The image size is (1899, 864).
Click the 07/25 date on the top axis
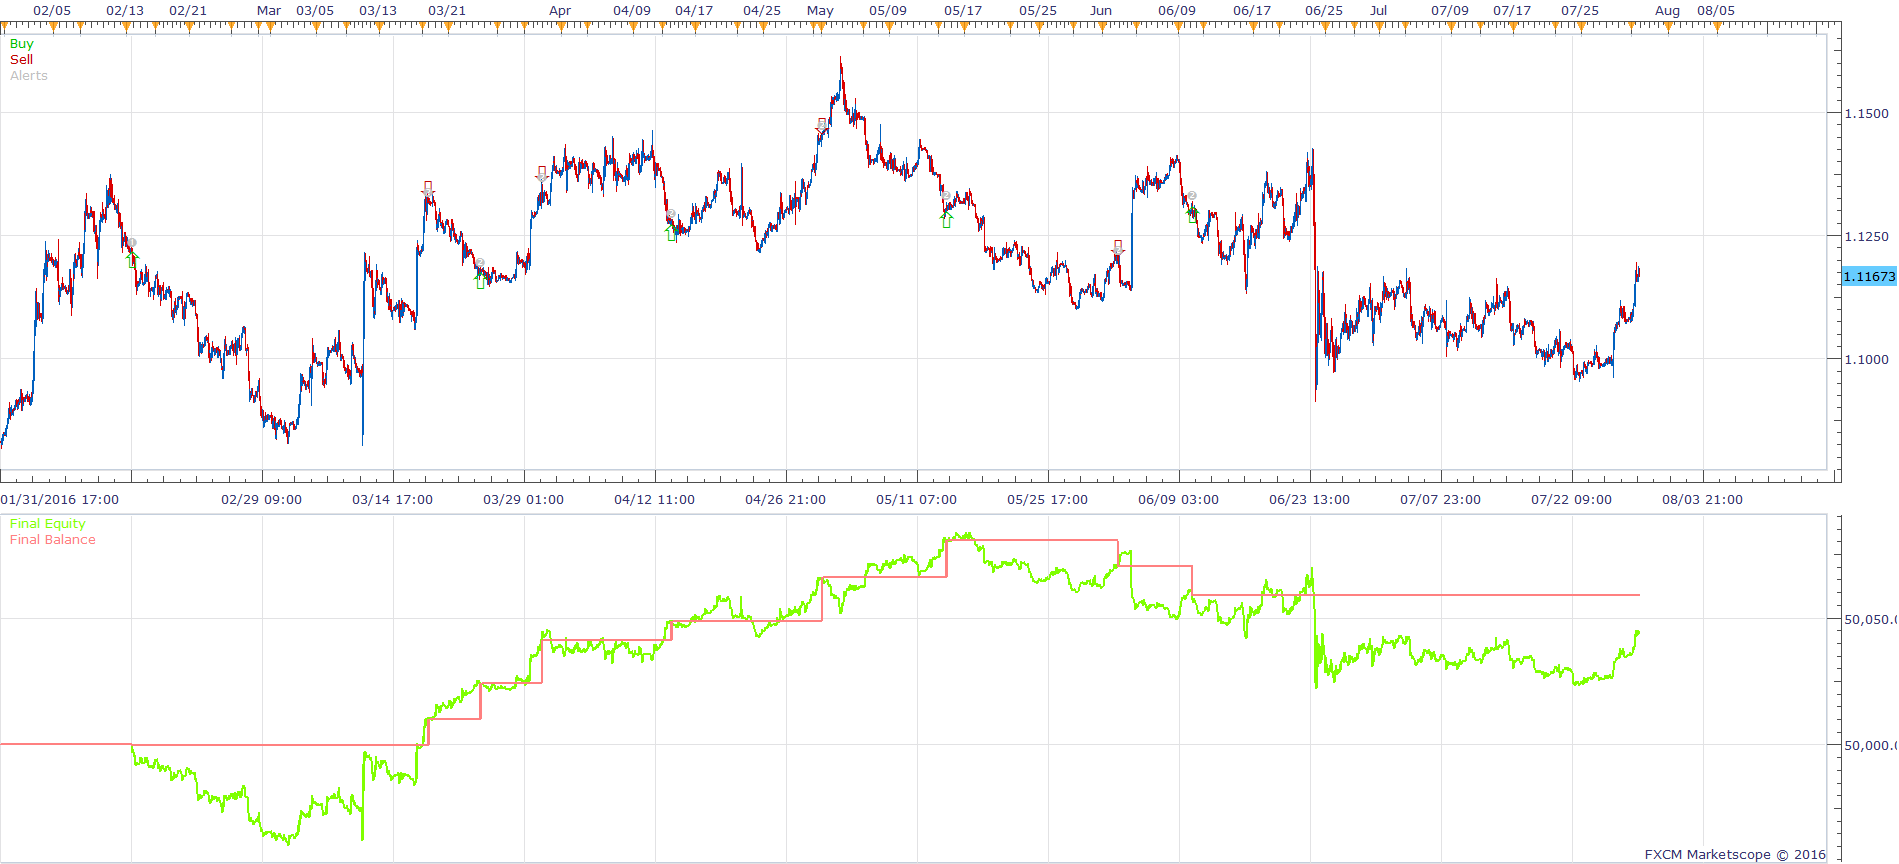click(x=1580, y=10)
